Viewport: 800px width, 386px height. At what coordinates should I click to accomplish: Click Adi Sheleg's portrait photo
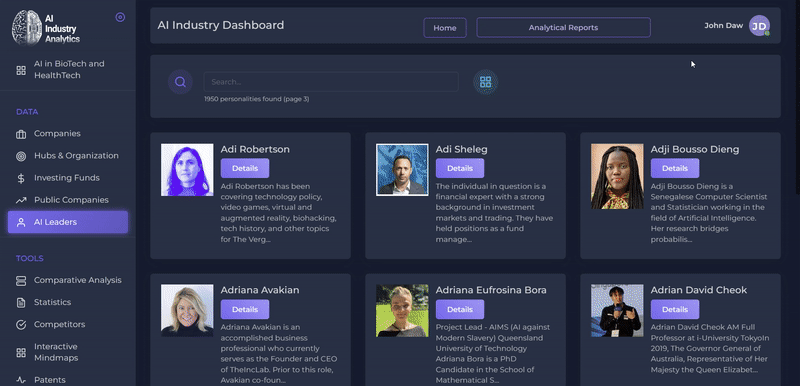(402, 170)
